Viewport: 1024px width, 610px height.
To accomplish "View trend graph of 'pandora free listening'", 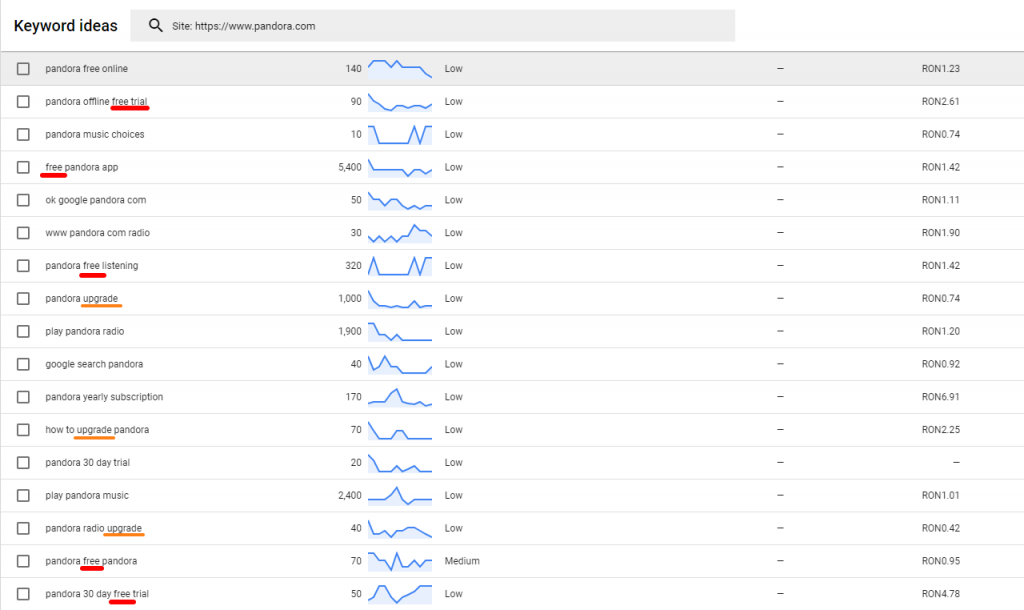I will tap(400, 266).
